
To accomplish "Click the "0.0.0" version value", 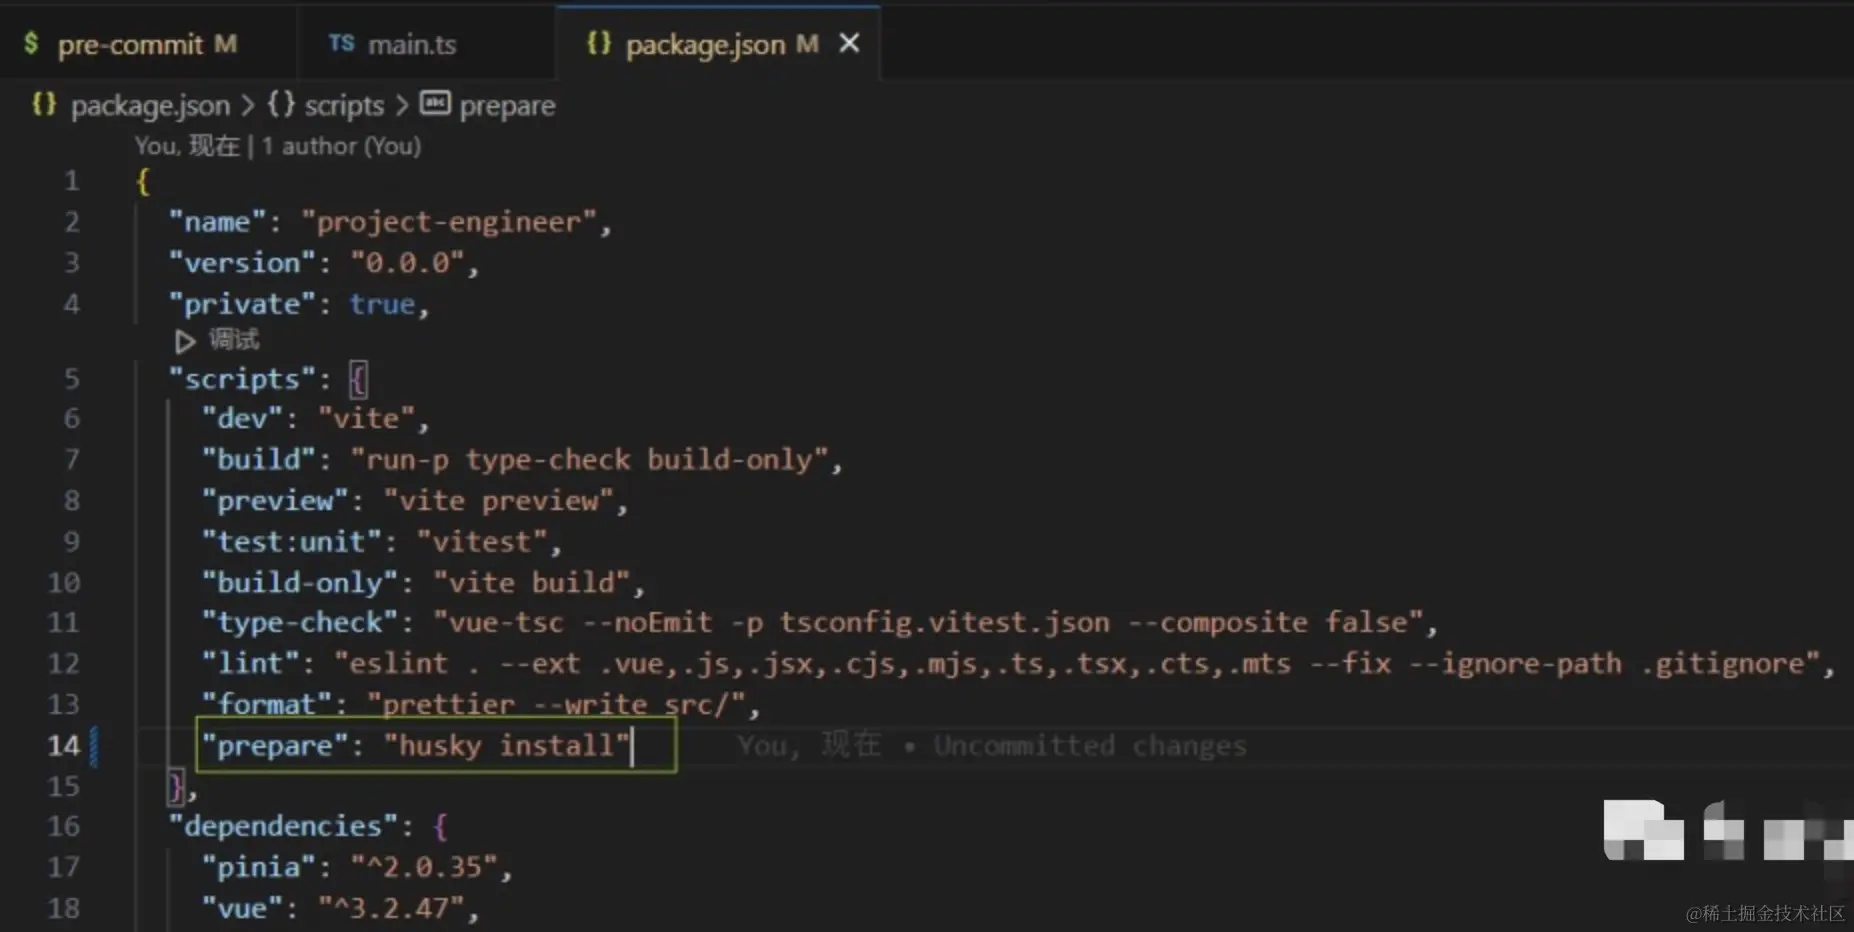I will tap(407, 263).
